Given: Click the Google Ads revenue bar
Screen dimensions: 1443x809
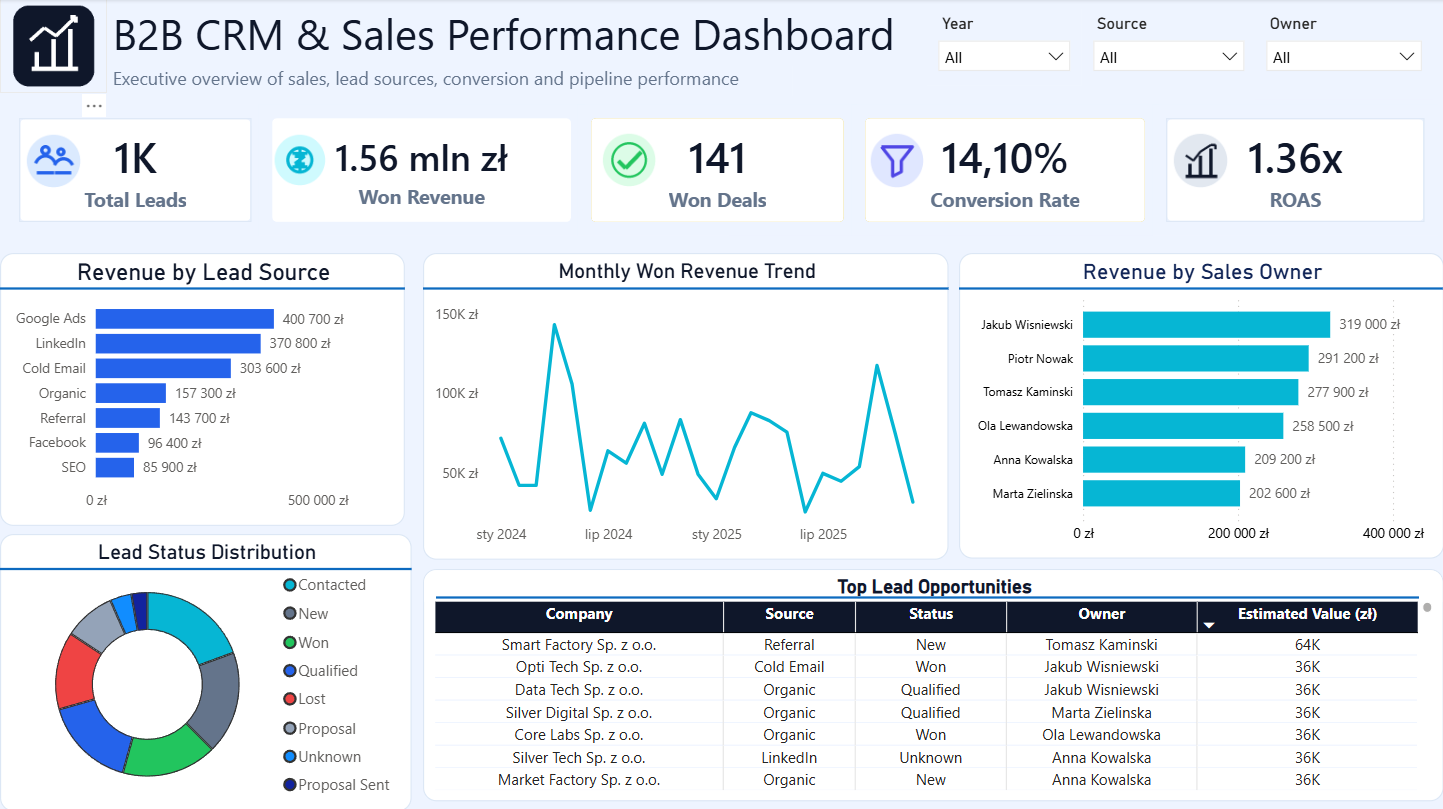Looking at the screenshot, I should point(185,319).
